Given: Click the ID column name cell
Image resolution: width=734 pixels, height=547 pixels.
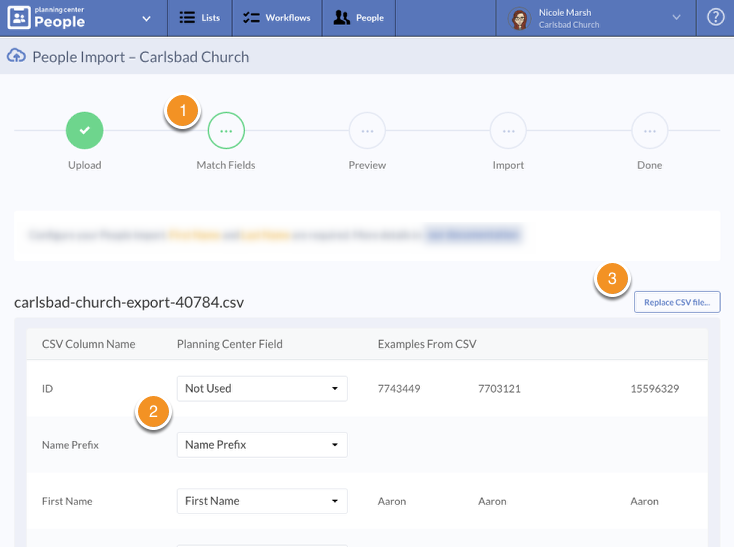Looking at the screenshot, I should [47, 388].
